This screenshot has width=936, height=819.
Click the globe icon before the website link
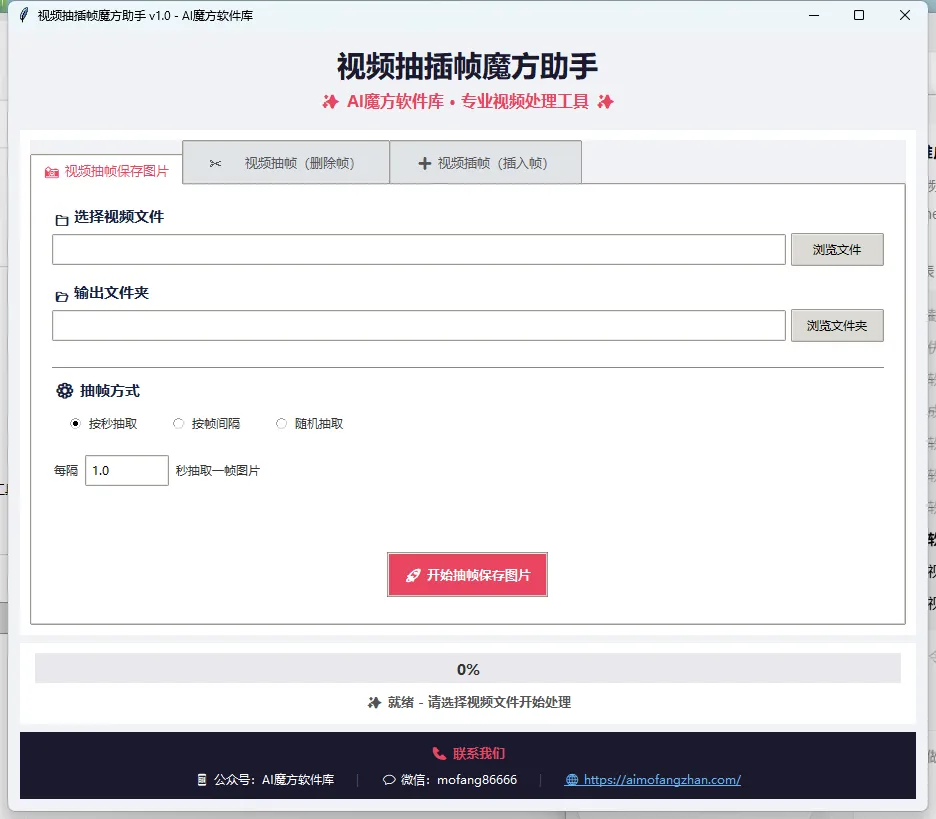(572, 780)
